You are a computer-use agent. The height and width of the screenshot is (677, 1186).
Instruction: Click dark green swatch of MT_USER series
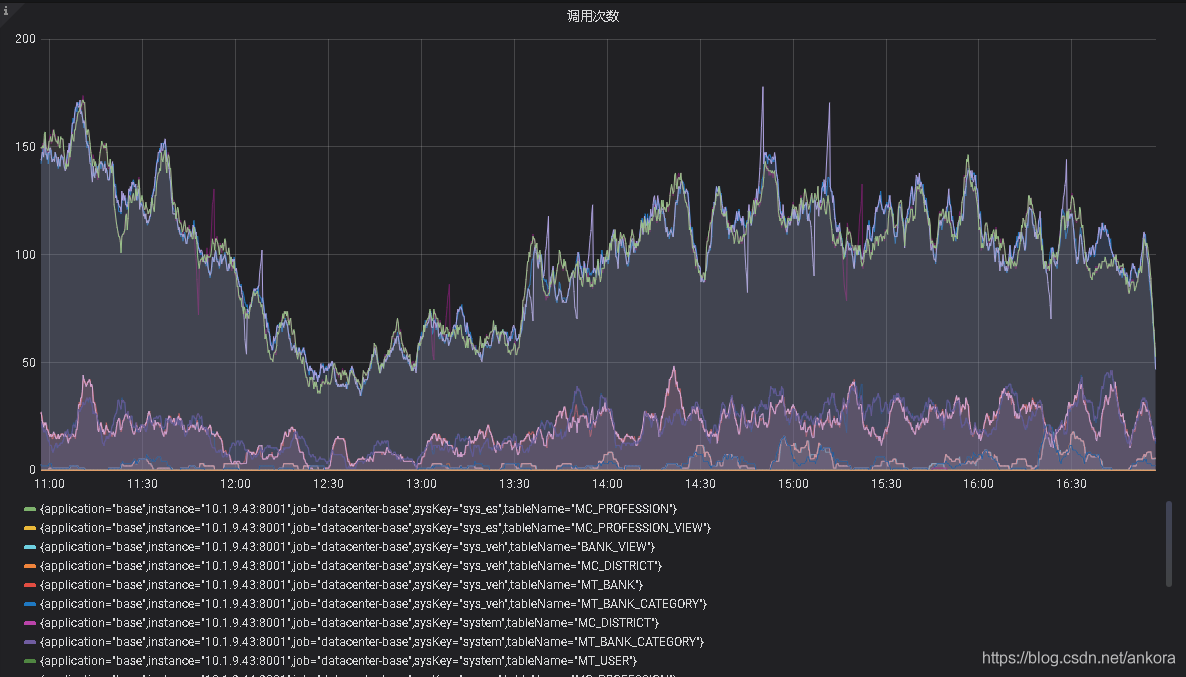[x=30, y=660]
